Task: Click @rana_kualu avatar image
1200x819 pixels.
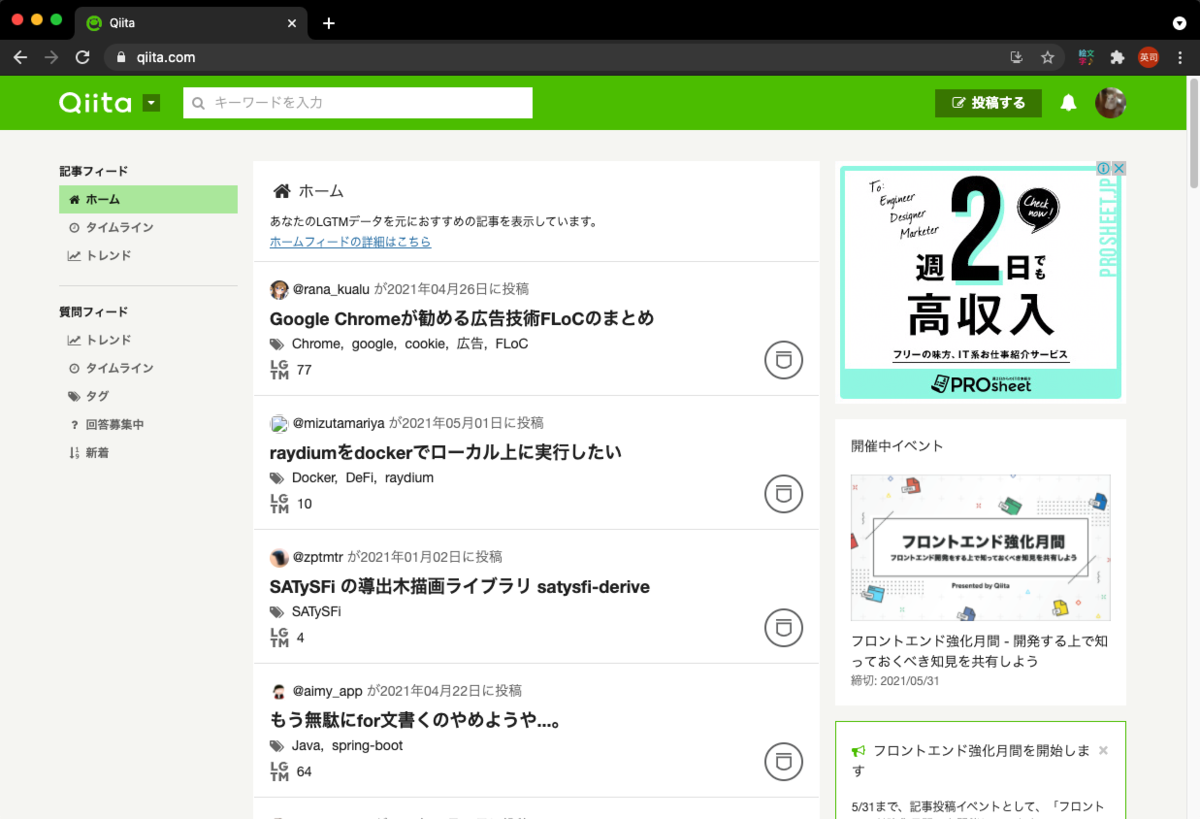Action: click(279, 290)
